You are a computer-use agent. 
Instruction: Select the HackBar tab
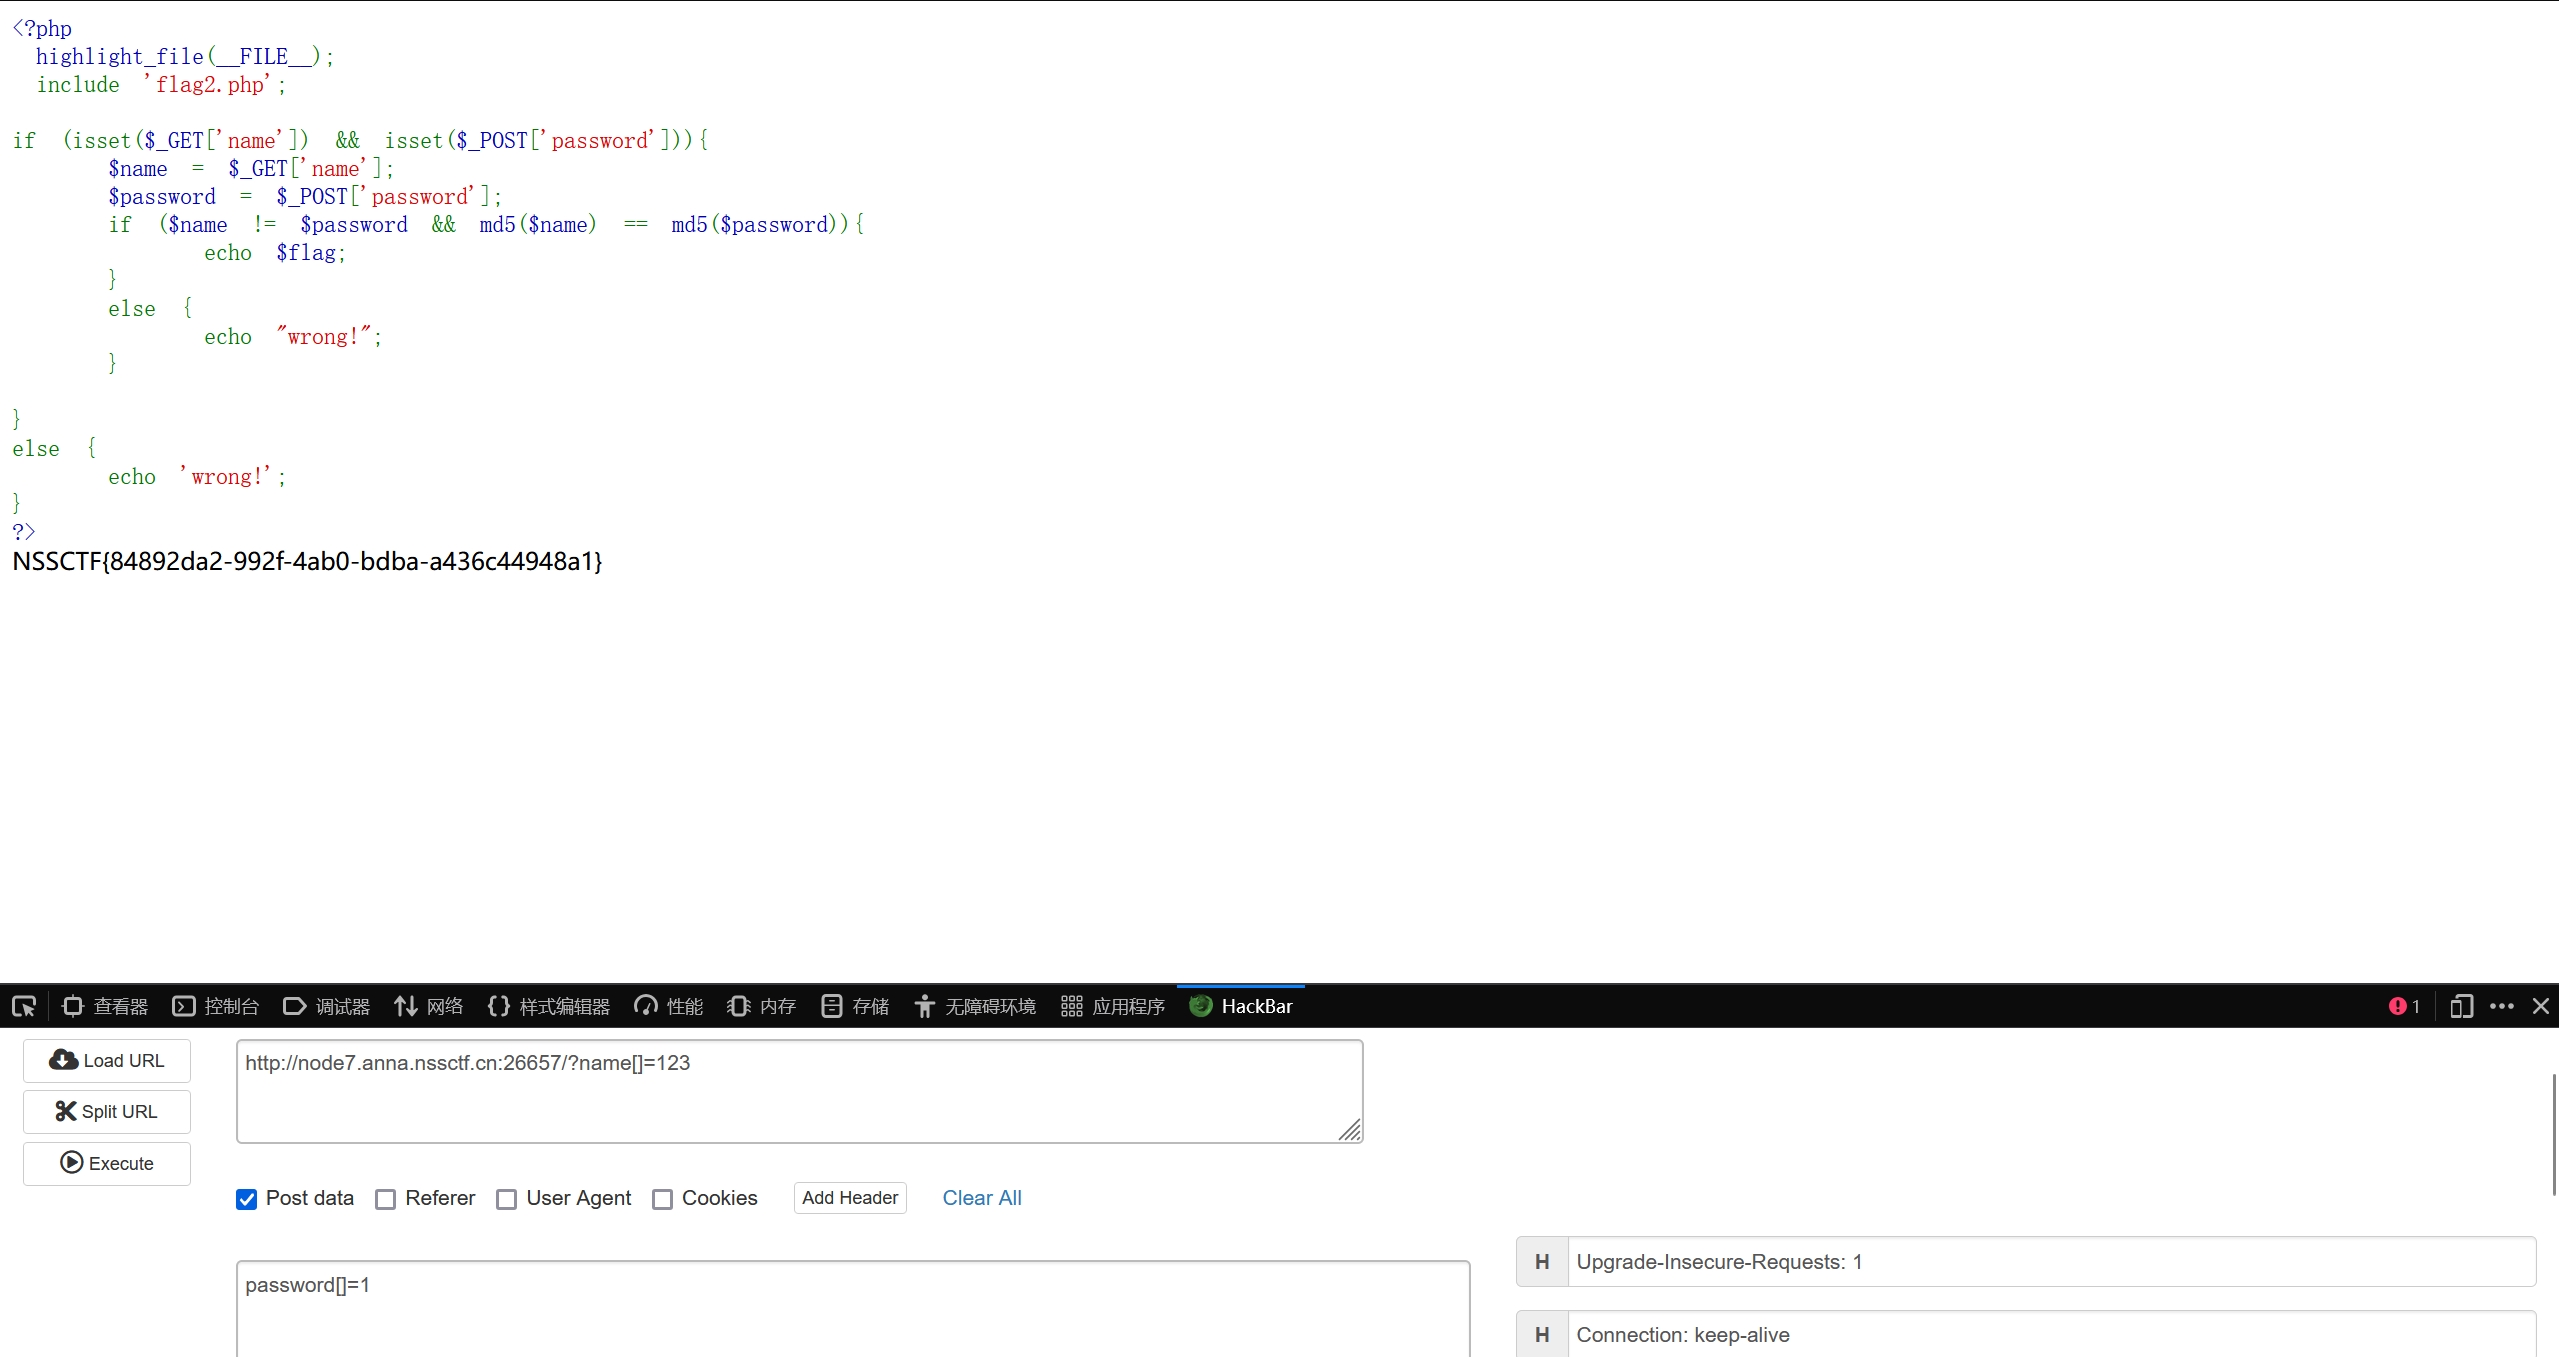pos(1241,1006)
